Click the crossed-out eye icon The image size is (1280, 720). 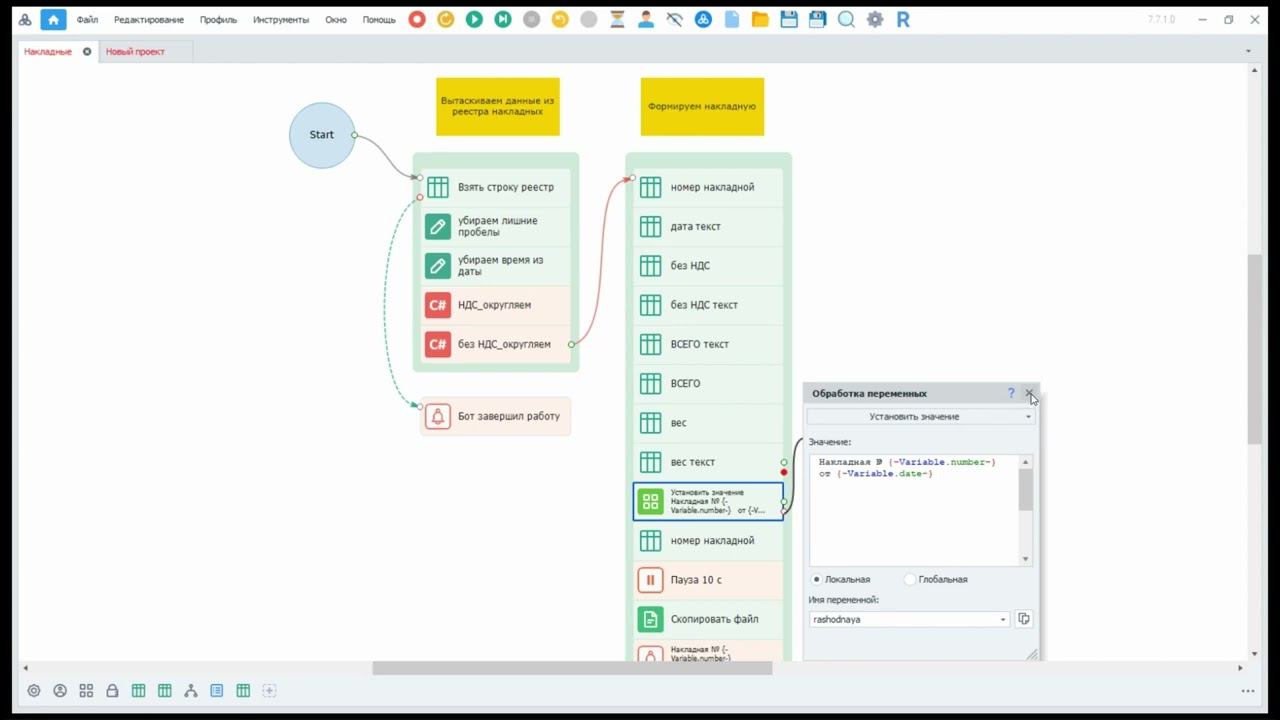coord(674,19)
